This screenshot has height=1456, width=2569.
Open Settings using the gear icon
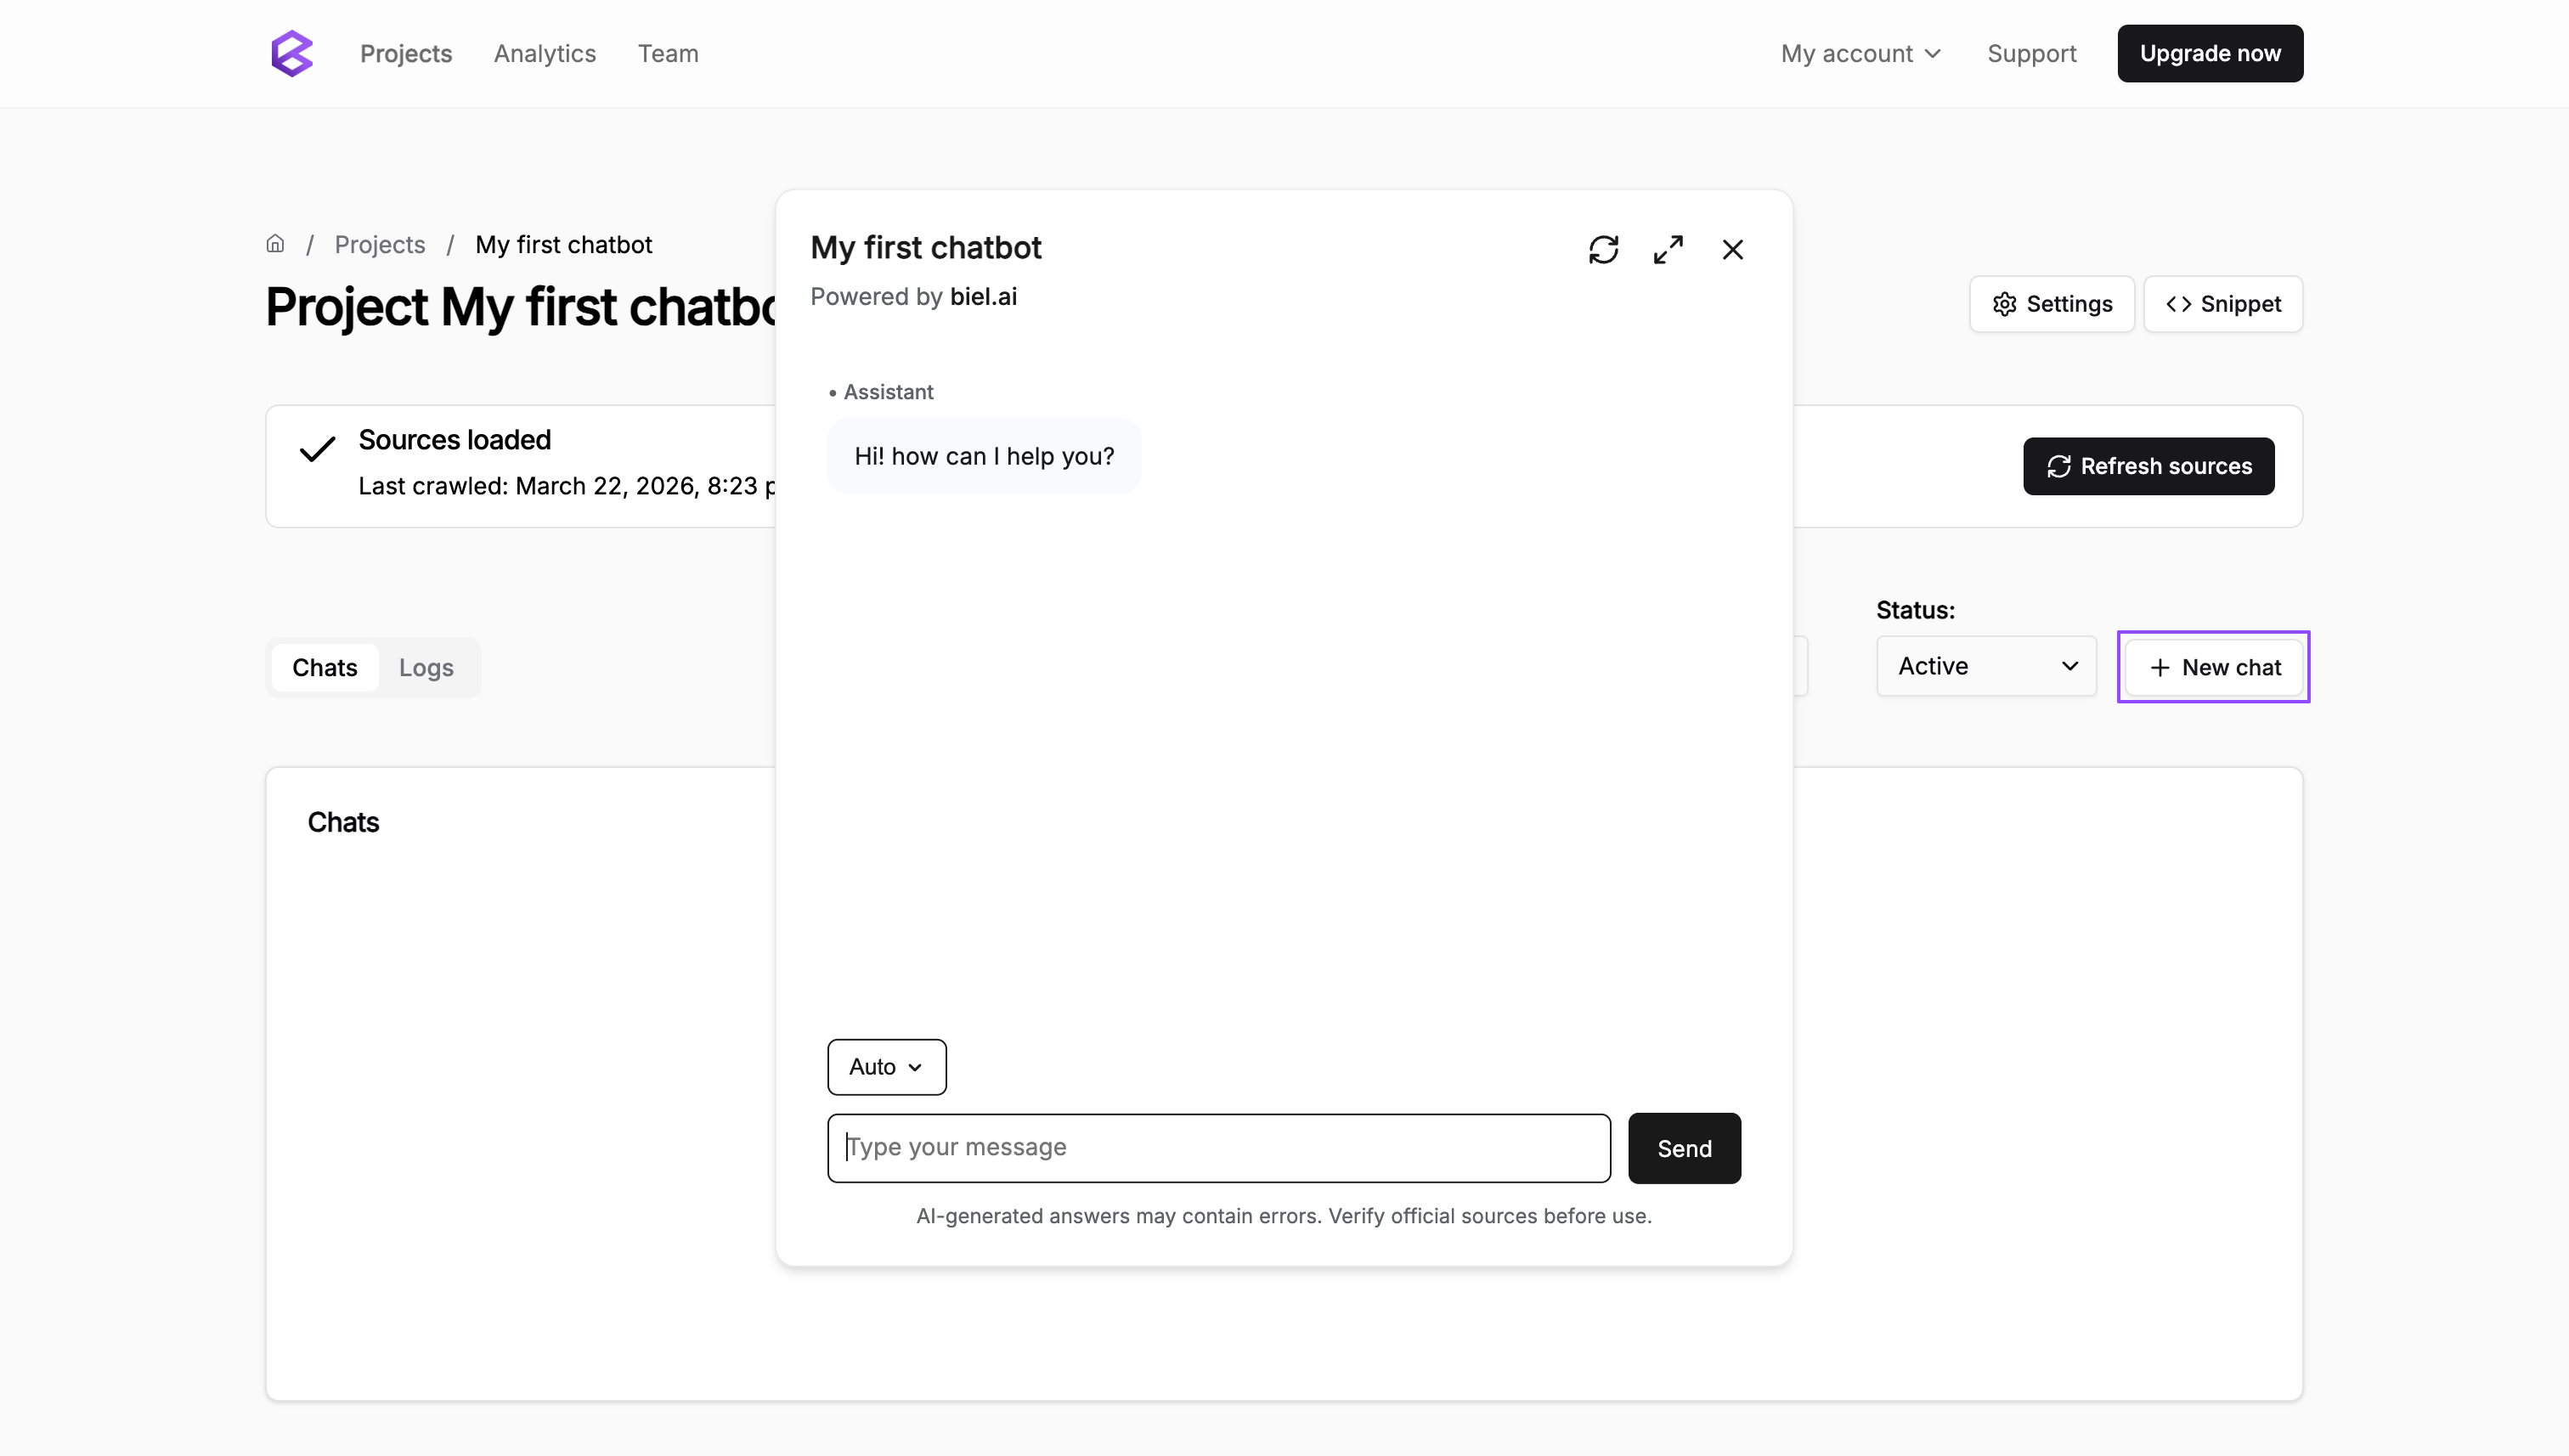click(x=2004, y=304)
